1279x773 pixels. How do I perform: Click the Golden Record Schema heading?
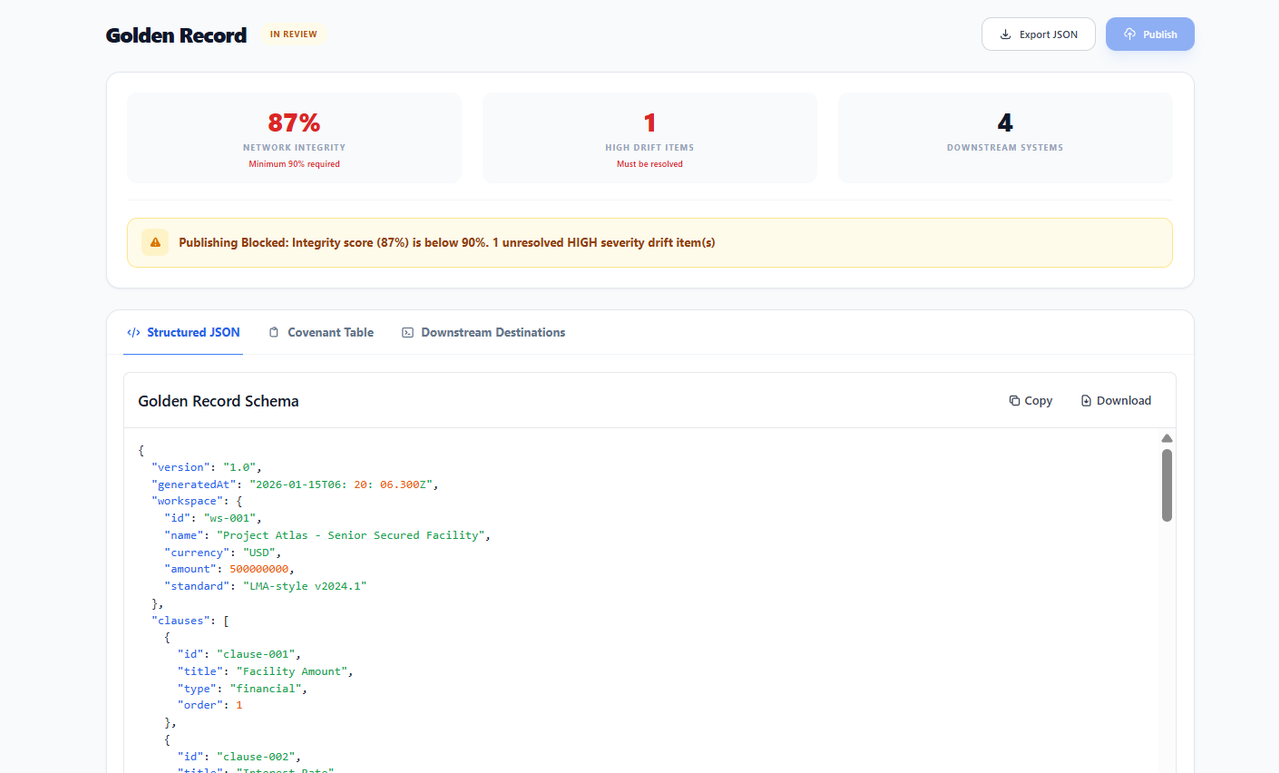click(218, 401)
